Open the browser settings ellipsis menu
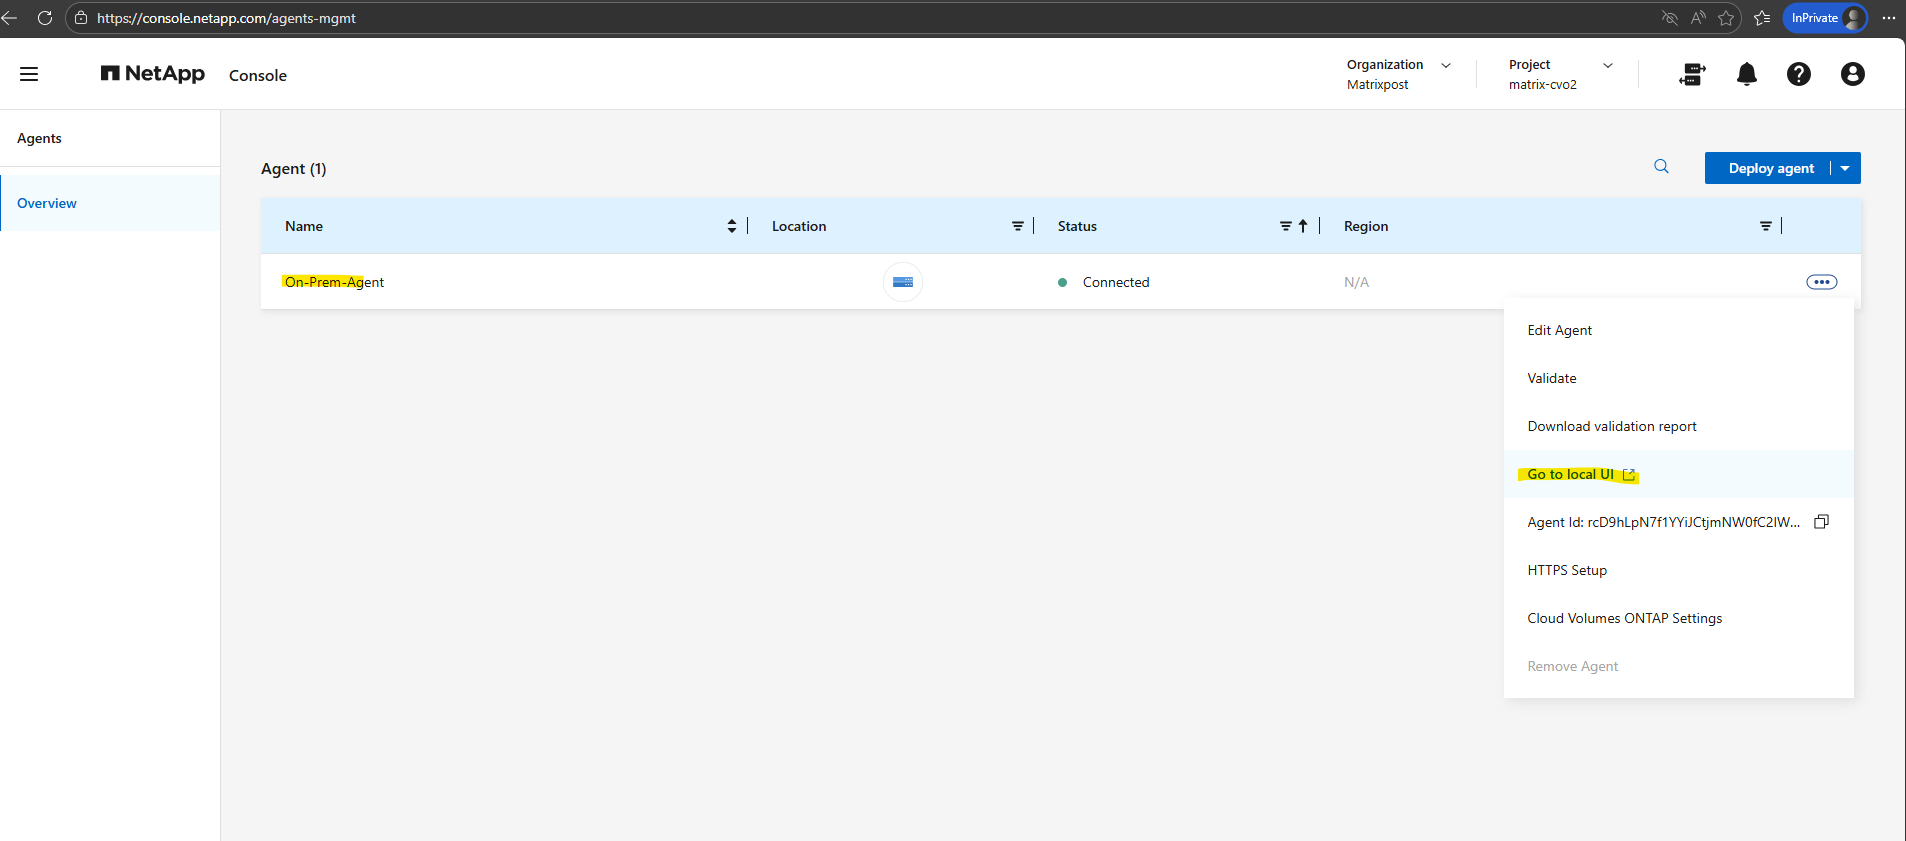1906x841 pixels. 1889,18
